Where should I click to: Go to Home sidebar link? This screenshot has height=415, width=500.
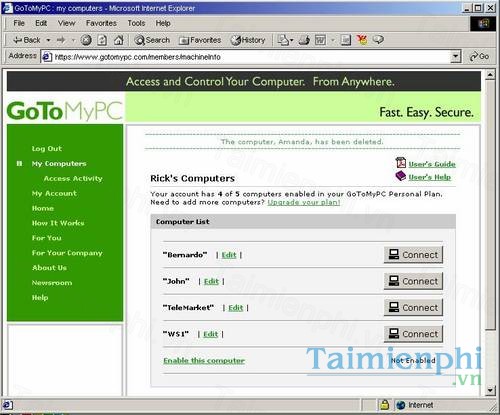(43, 208)
